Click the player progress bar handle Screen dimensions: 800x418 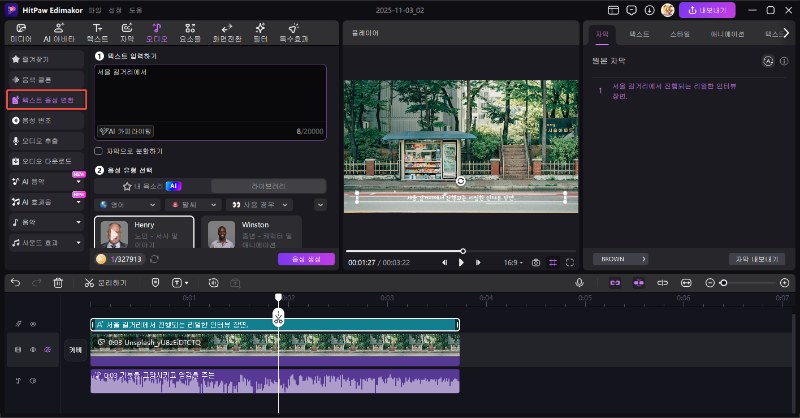point(463,251)
